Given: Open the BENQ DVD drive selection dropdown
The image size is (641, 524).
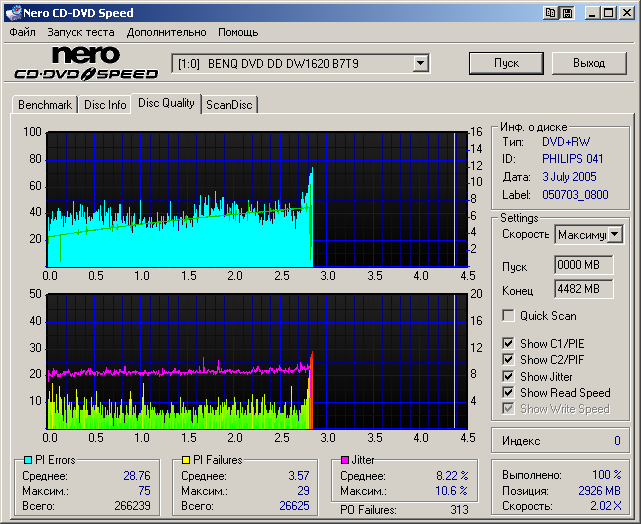Looking at the screenshot, I should tap(421, 64).
